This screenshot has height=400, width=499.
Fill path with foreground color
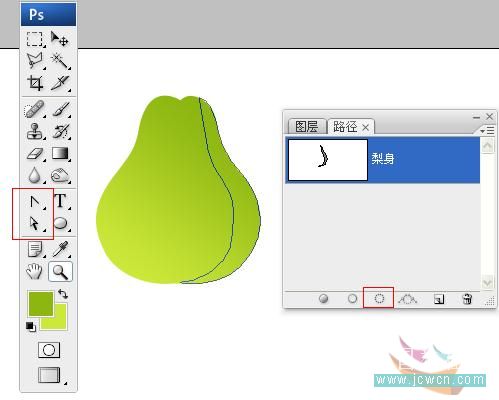pyautogui.click(x=323, y=299)
